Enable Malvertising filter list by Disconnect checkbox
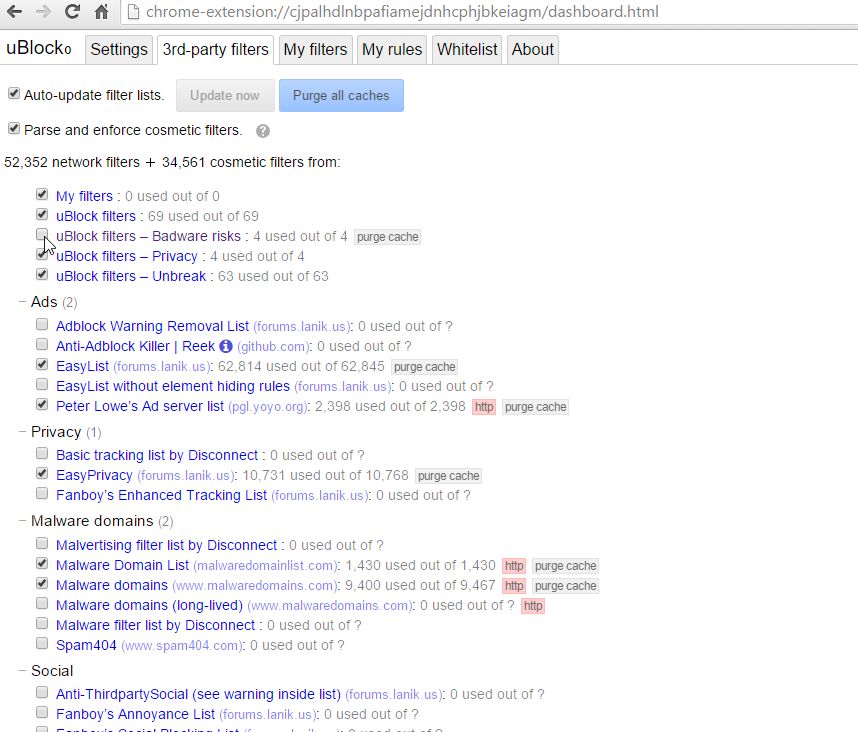Viewport: 858px width, 732px height. 42,544
